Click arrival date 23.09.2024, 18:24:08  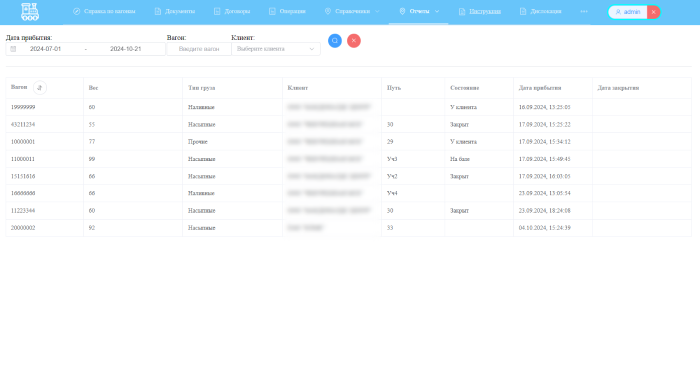tap(545, 210)
